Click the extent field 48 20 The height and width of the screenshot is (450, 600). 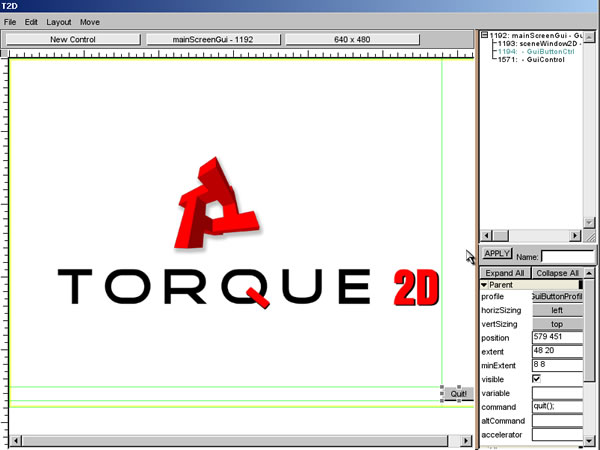[x=558, y=351]
